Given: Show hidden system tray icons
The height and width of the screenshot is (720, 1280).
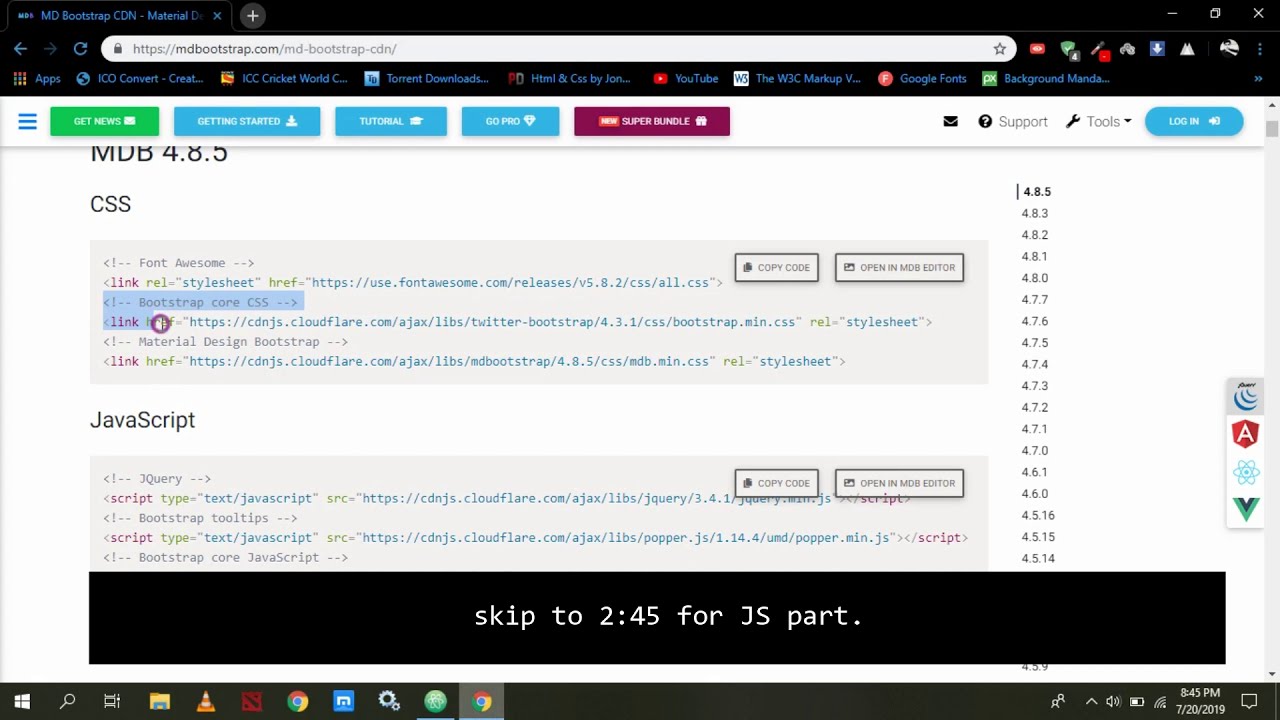Looking at the screenshot, I should [1091, 702].
